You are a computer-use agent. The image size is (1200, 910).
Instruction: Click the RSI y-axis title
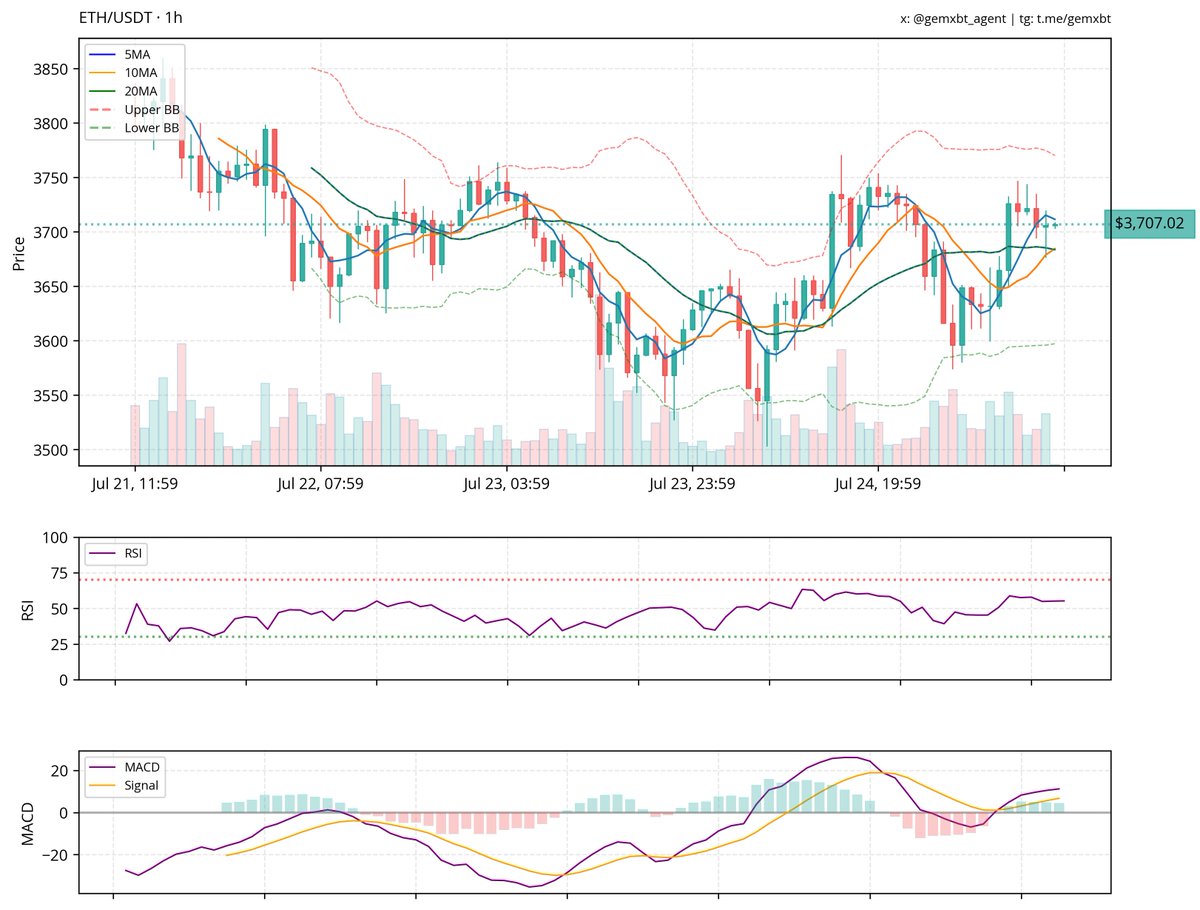tap(28, 609)
